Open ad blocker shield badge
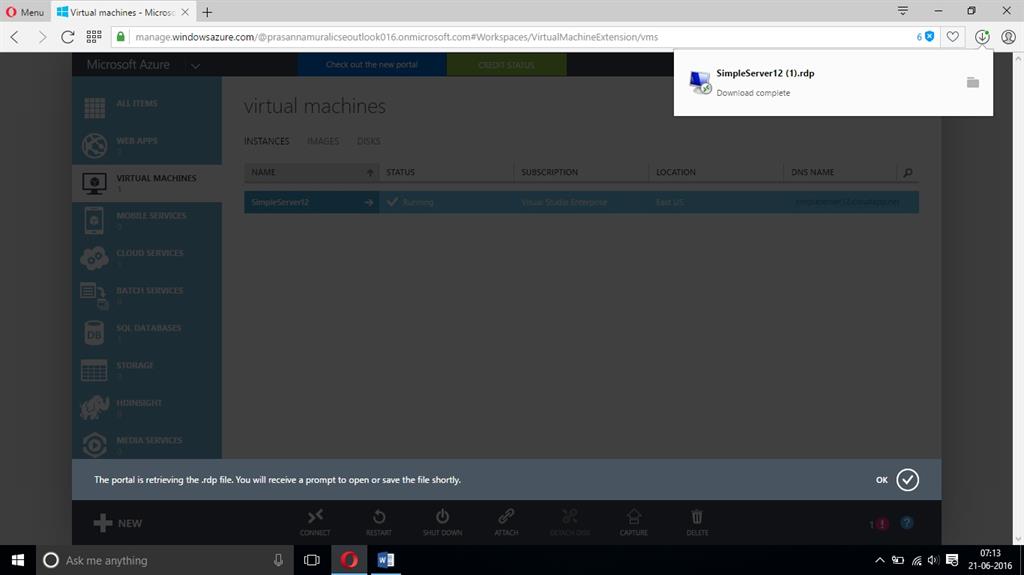 point(929,37)
